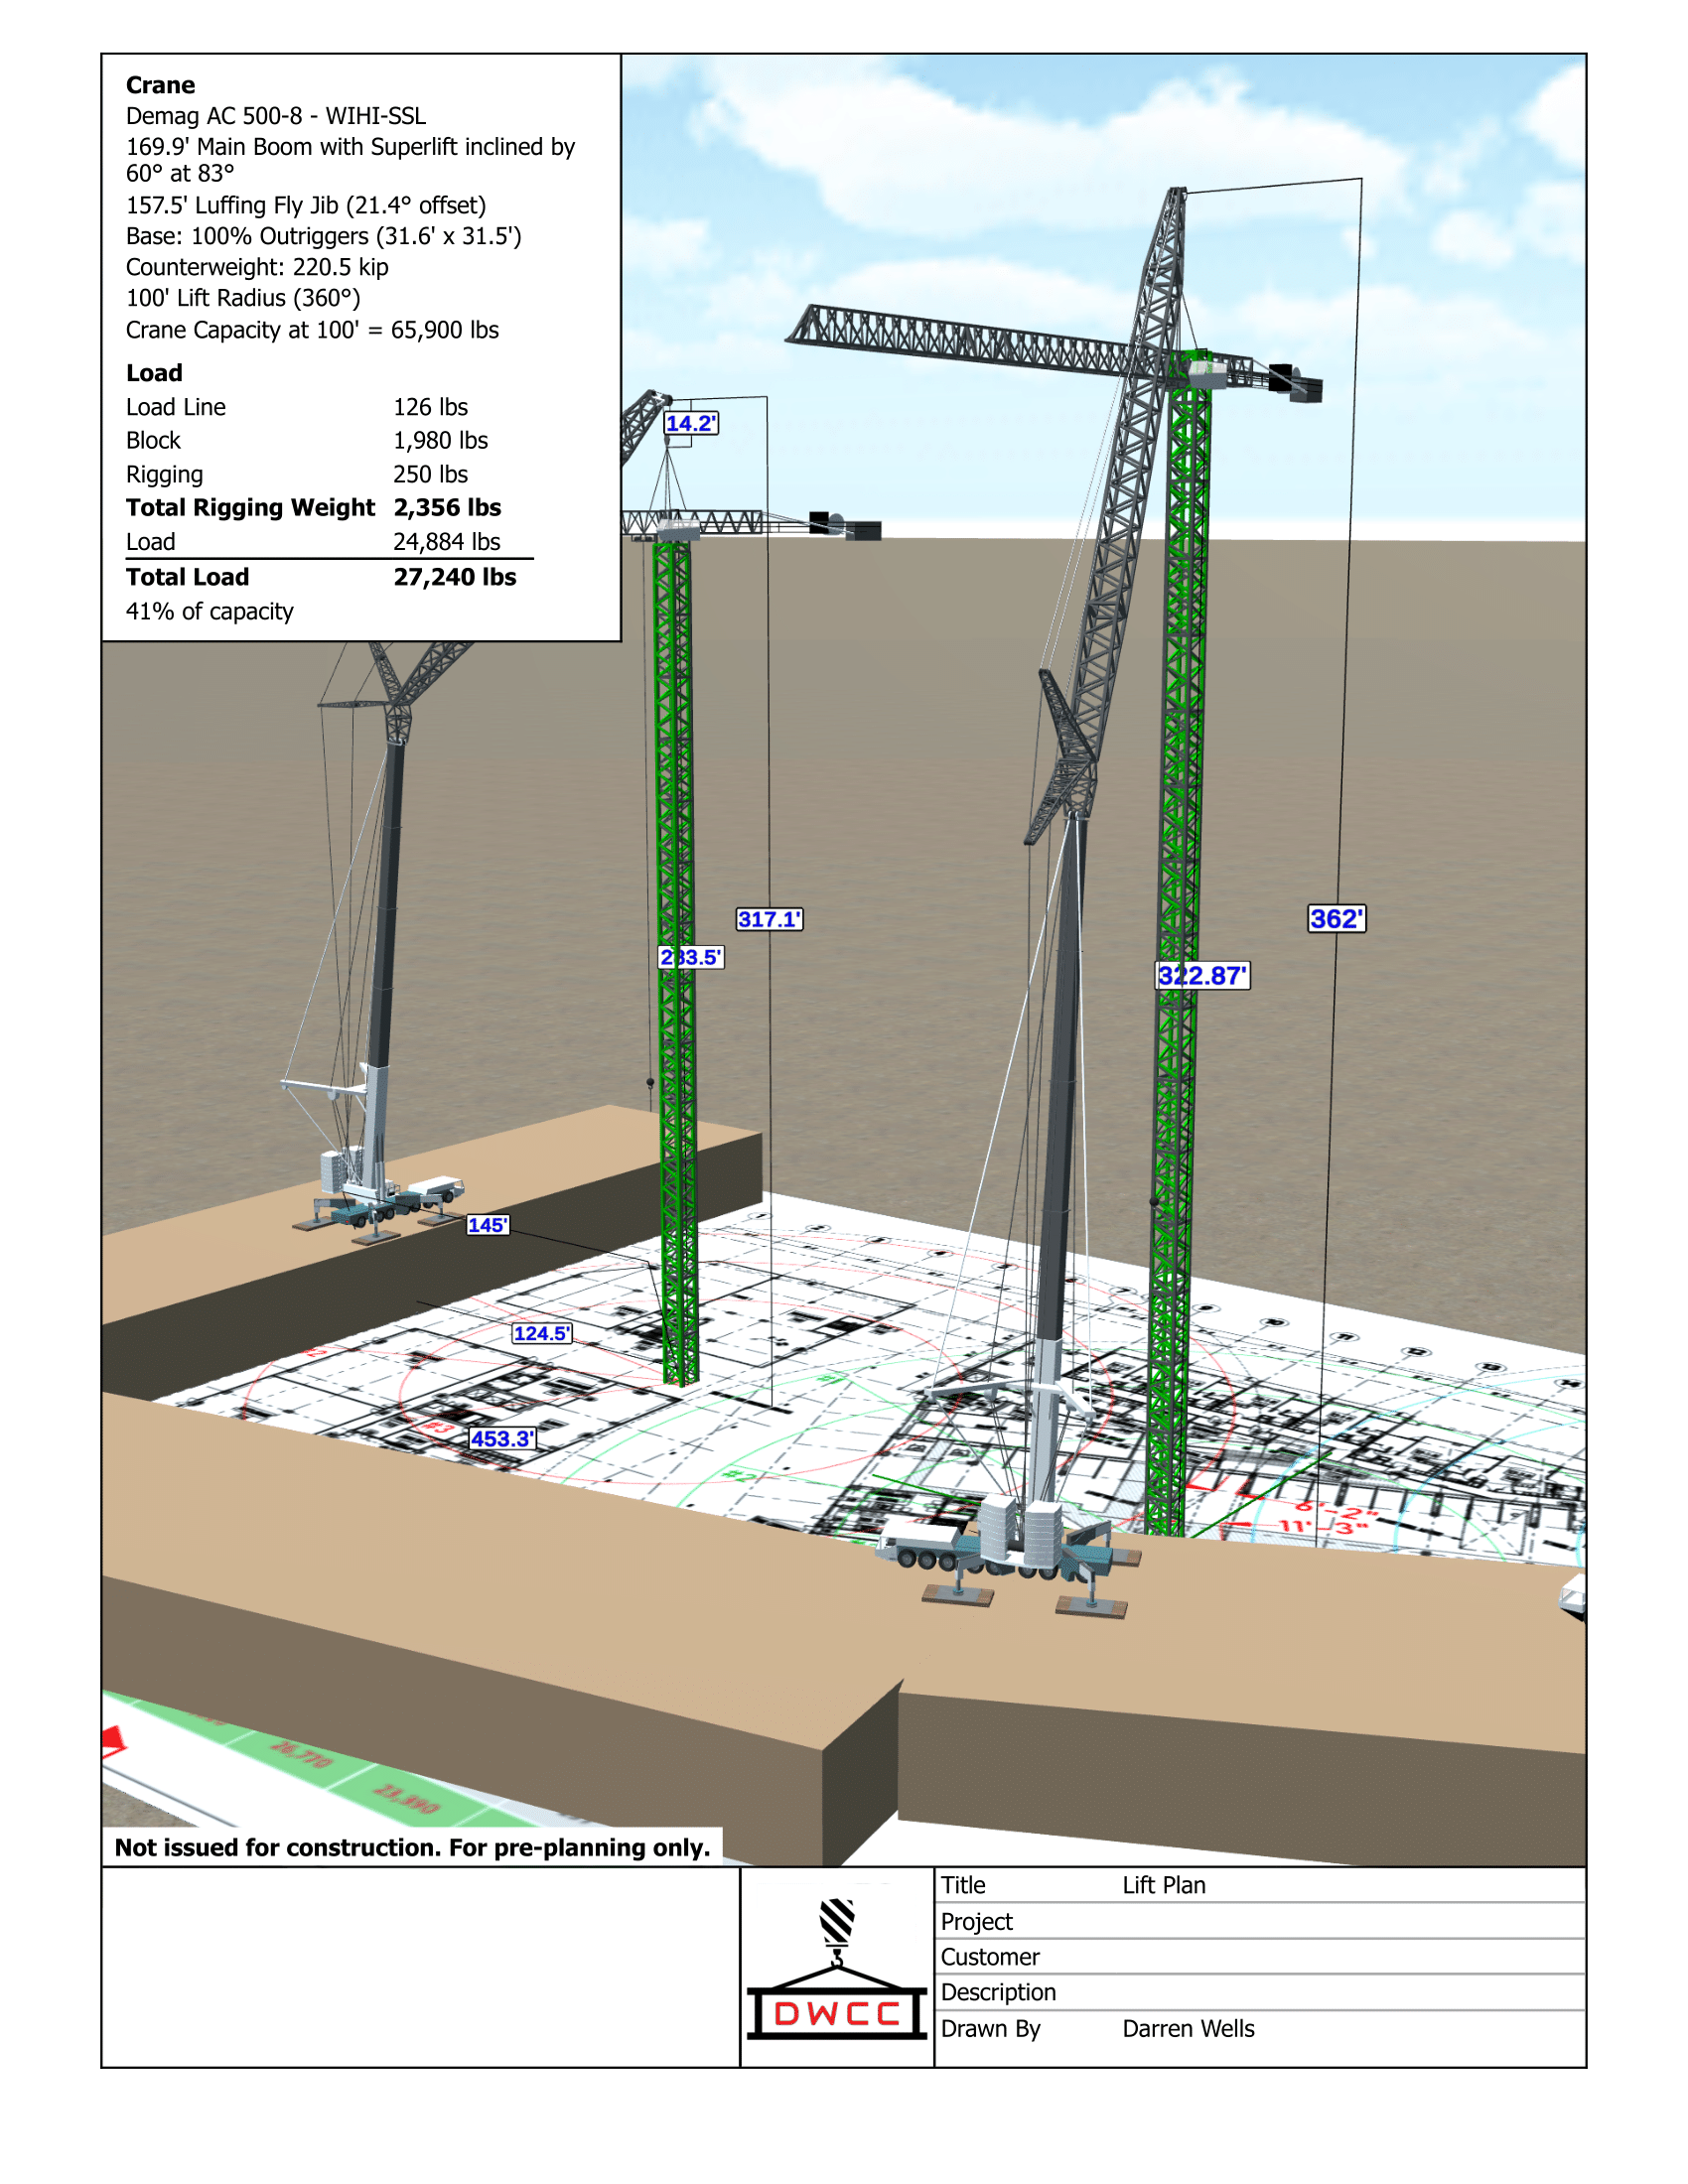Click the 322.87' dimension label

click(x=1202, y=976)
